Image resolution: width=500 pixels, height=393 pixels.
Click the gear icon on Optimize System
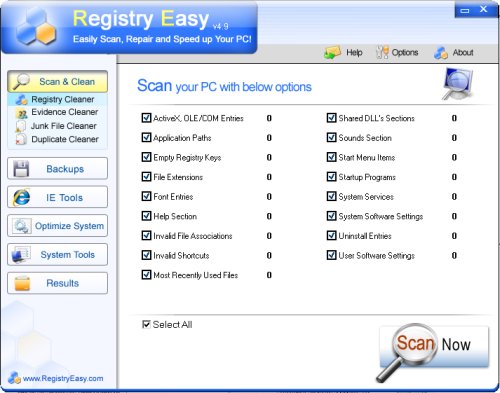tap(22, 226)
